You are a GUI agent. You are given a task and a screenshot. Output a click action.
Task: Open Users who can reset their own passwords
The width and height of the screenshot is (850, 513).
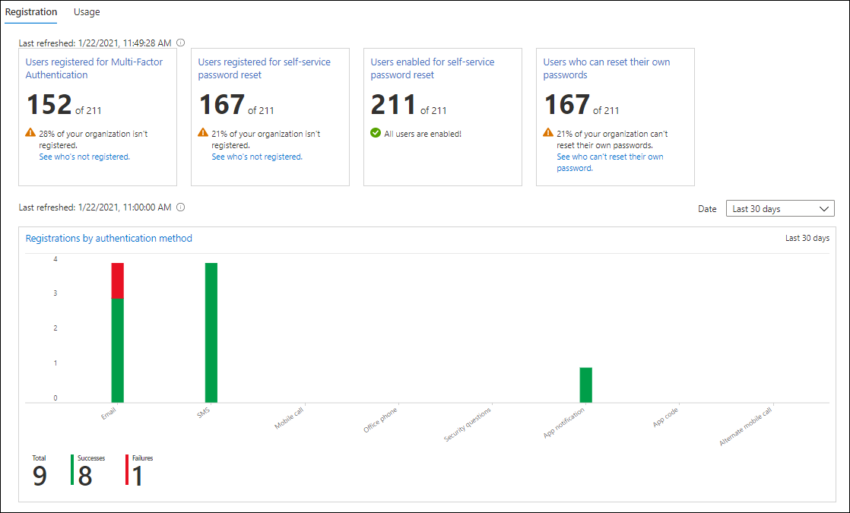tap(606, 68)
